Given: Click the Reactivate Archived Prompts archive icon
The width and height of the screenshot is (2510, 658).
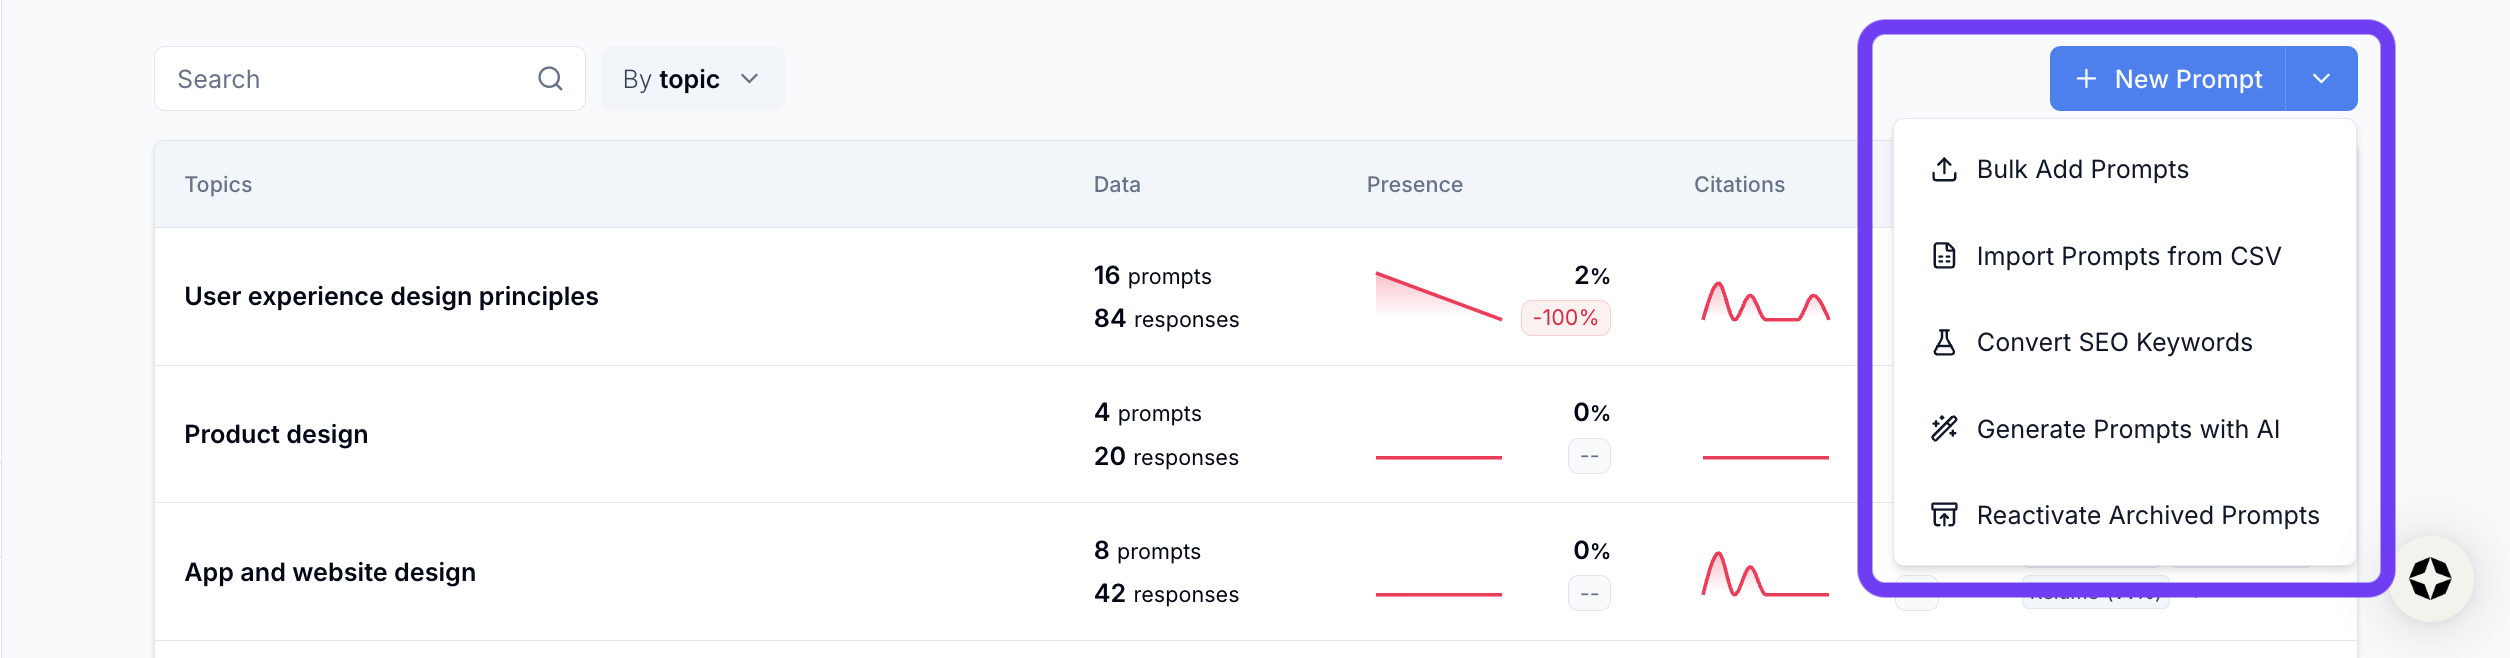Looking at the screenshot, I should [1944, 515].
